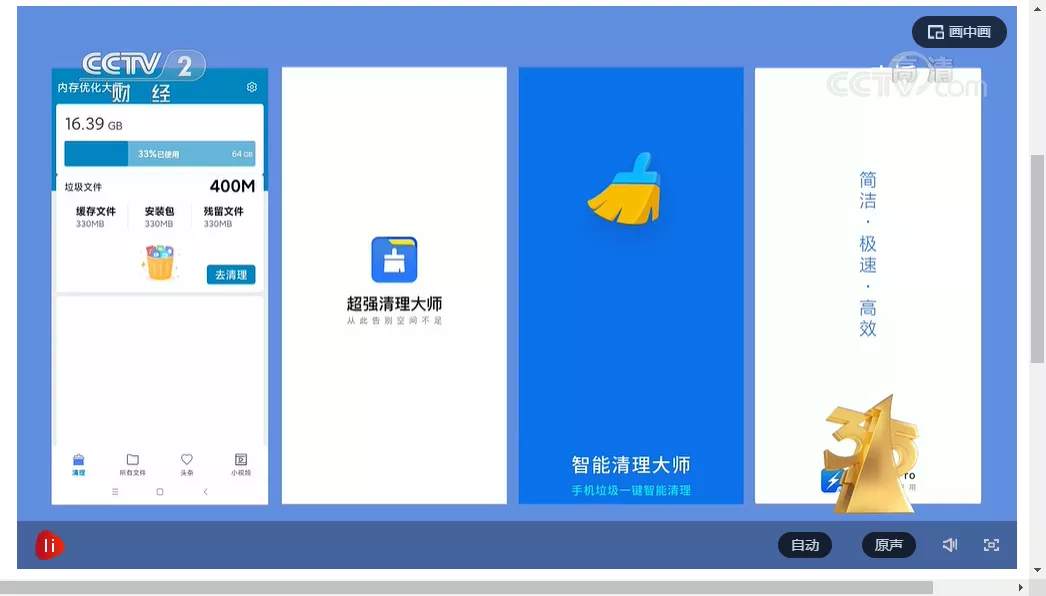This screenshot has width=1046, height=596.
Task: Select the 清理 tab in the phone screen
Action: tap(79, 465)
